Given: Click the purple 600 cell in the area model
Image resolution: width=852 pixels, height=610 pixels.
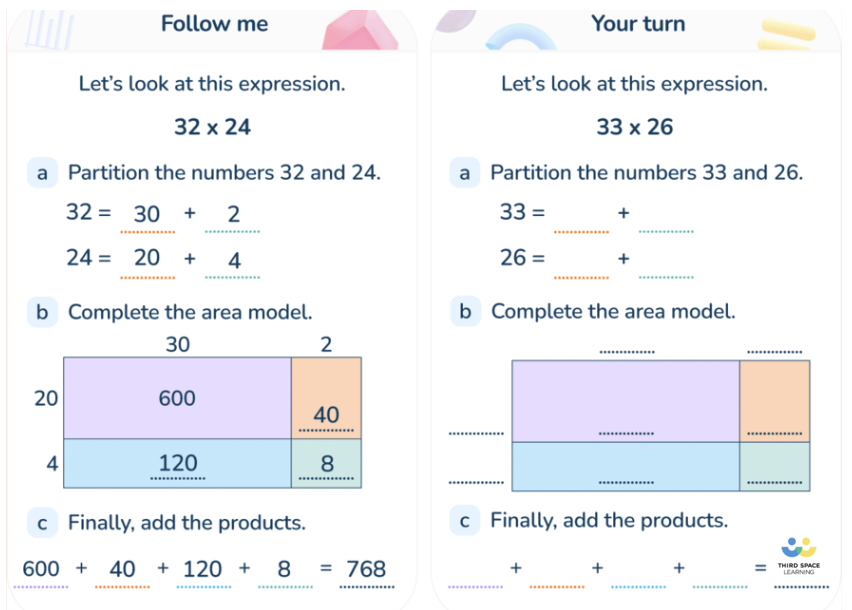Looking at the screenshot, I should pos(177,398).
